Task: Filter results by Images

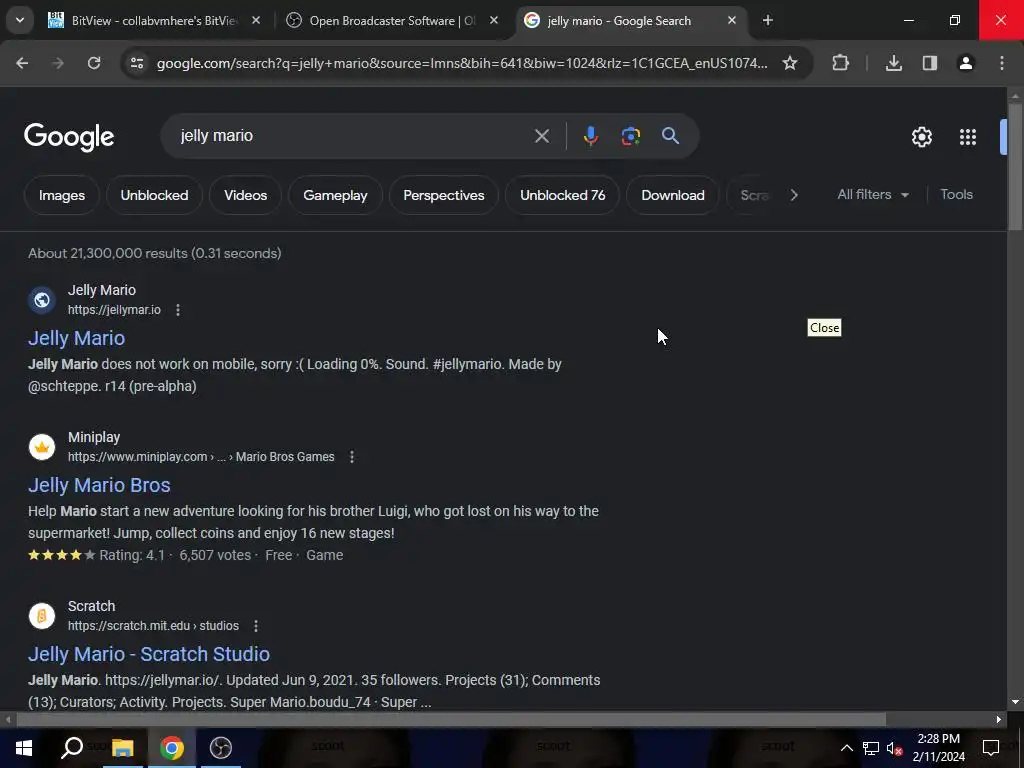Action: point(62,195)
